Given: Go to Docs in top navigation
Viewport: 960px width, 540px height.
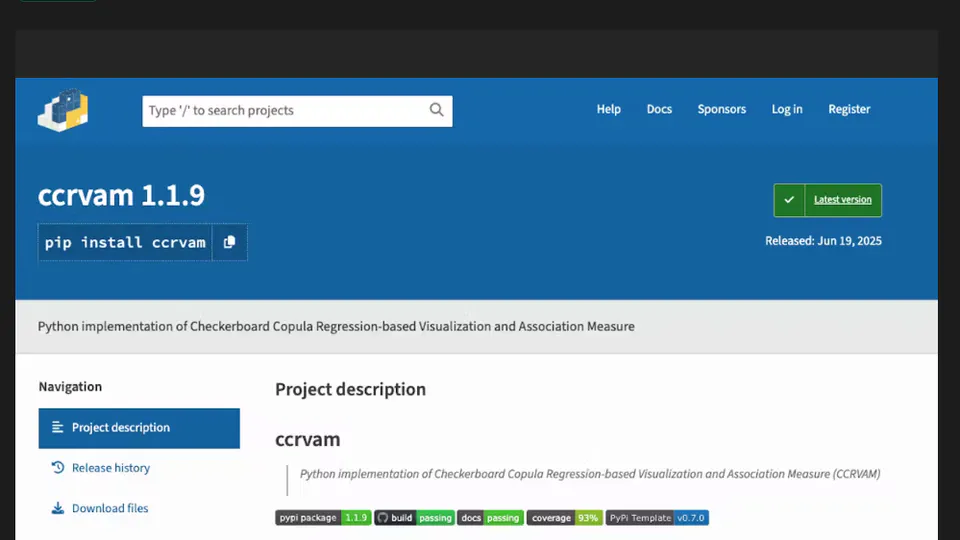Looking at the screenshot, I should [659, 109].
